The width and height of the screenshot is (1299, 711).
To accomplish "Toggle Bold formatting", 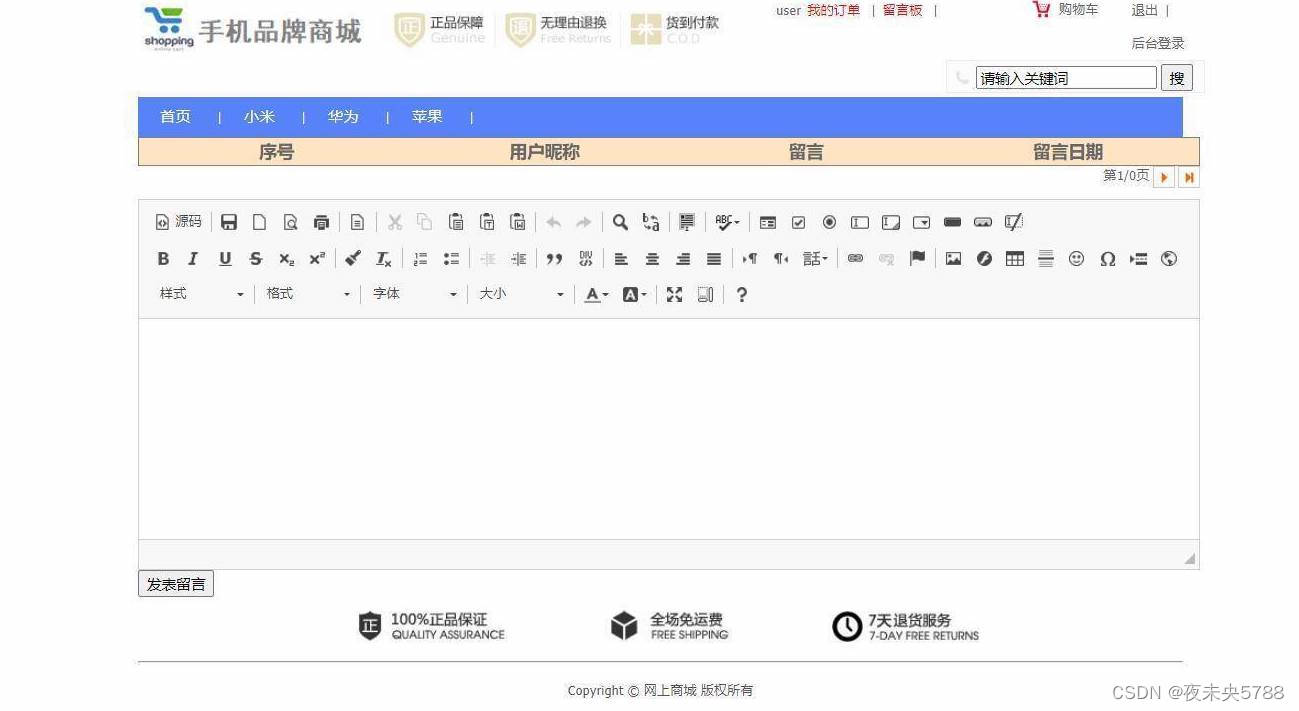I will tap(163, 259).
